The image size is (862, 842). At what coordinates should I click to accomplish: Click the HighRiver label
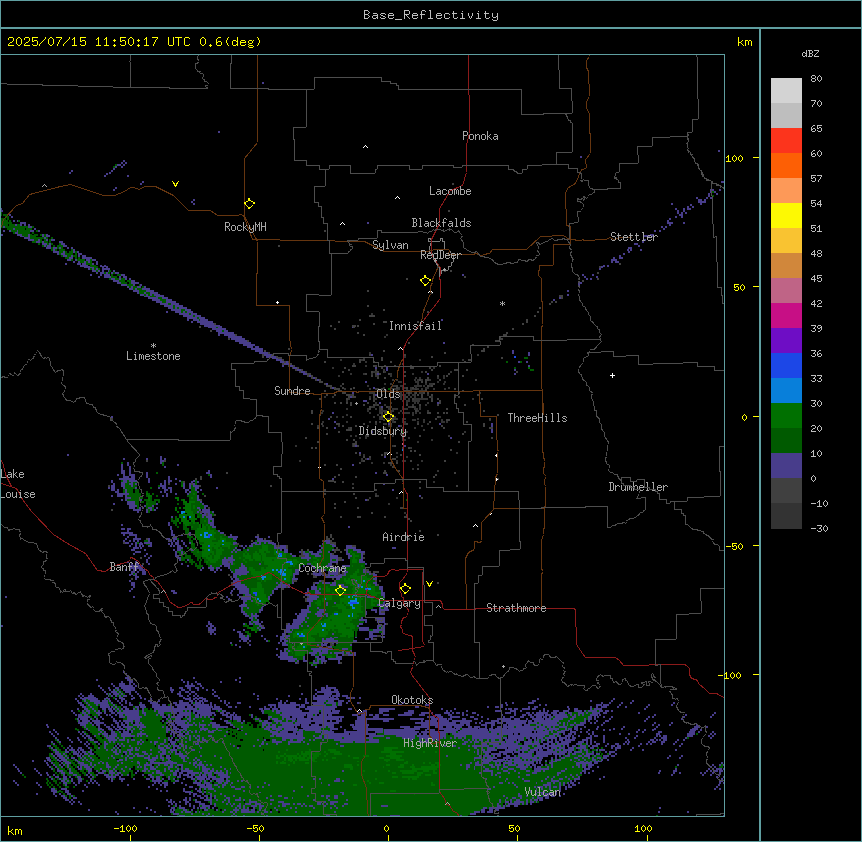430,743
